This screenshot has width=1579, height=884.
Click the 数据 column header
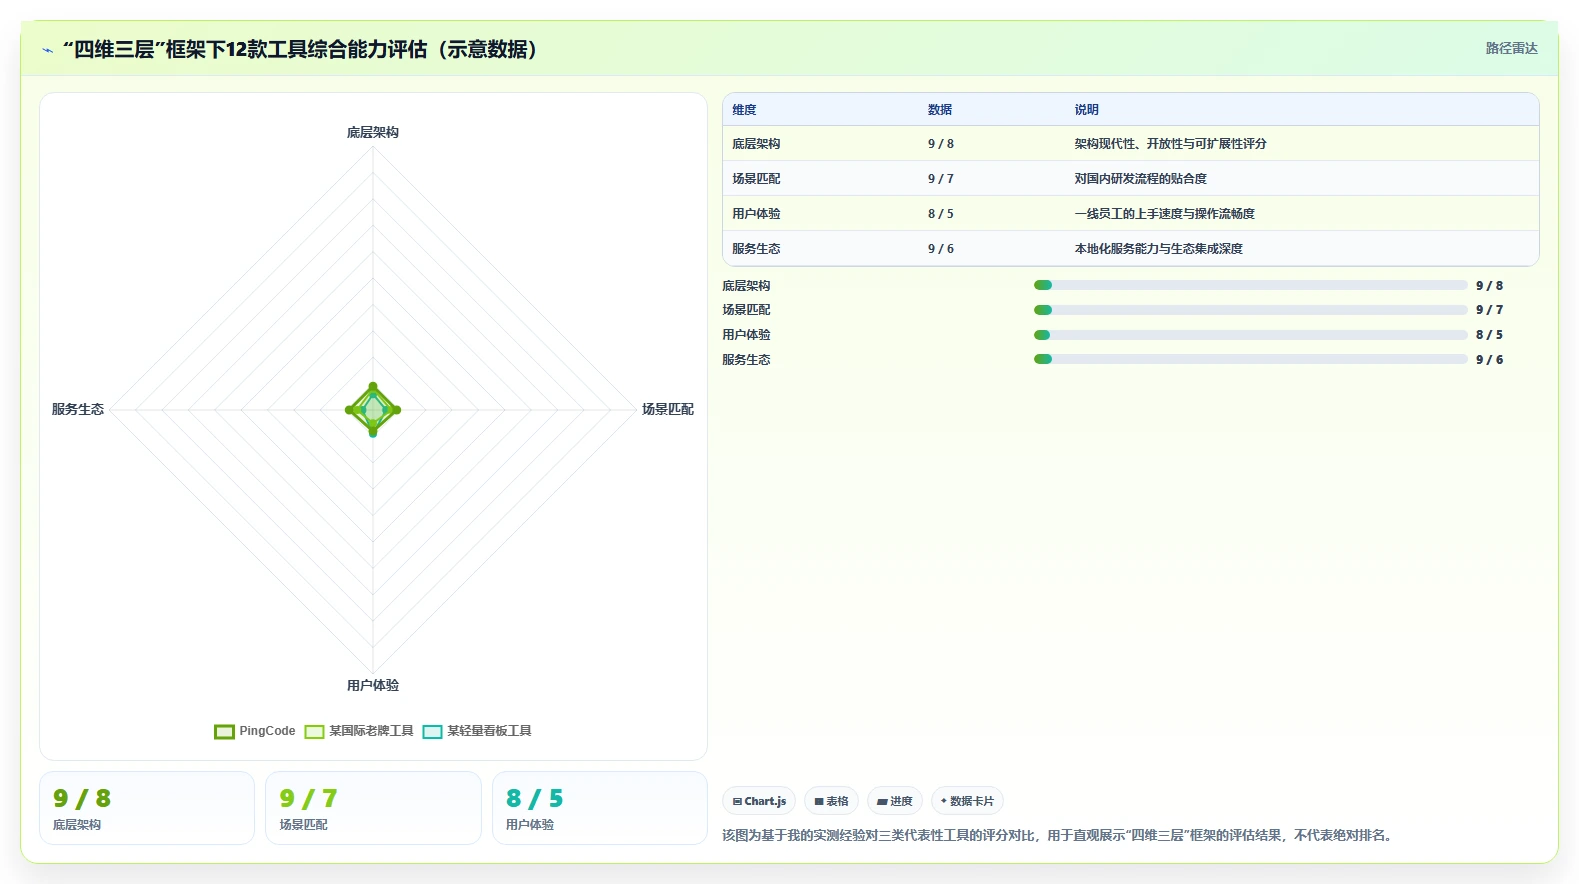[940, 110]
